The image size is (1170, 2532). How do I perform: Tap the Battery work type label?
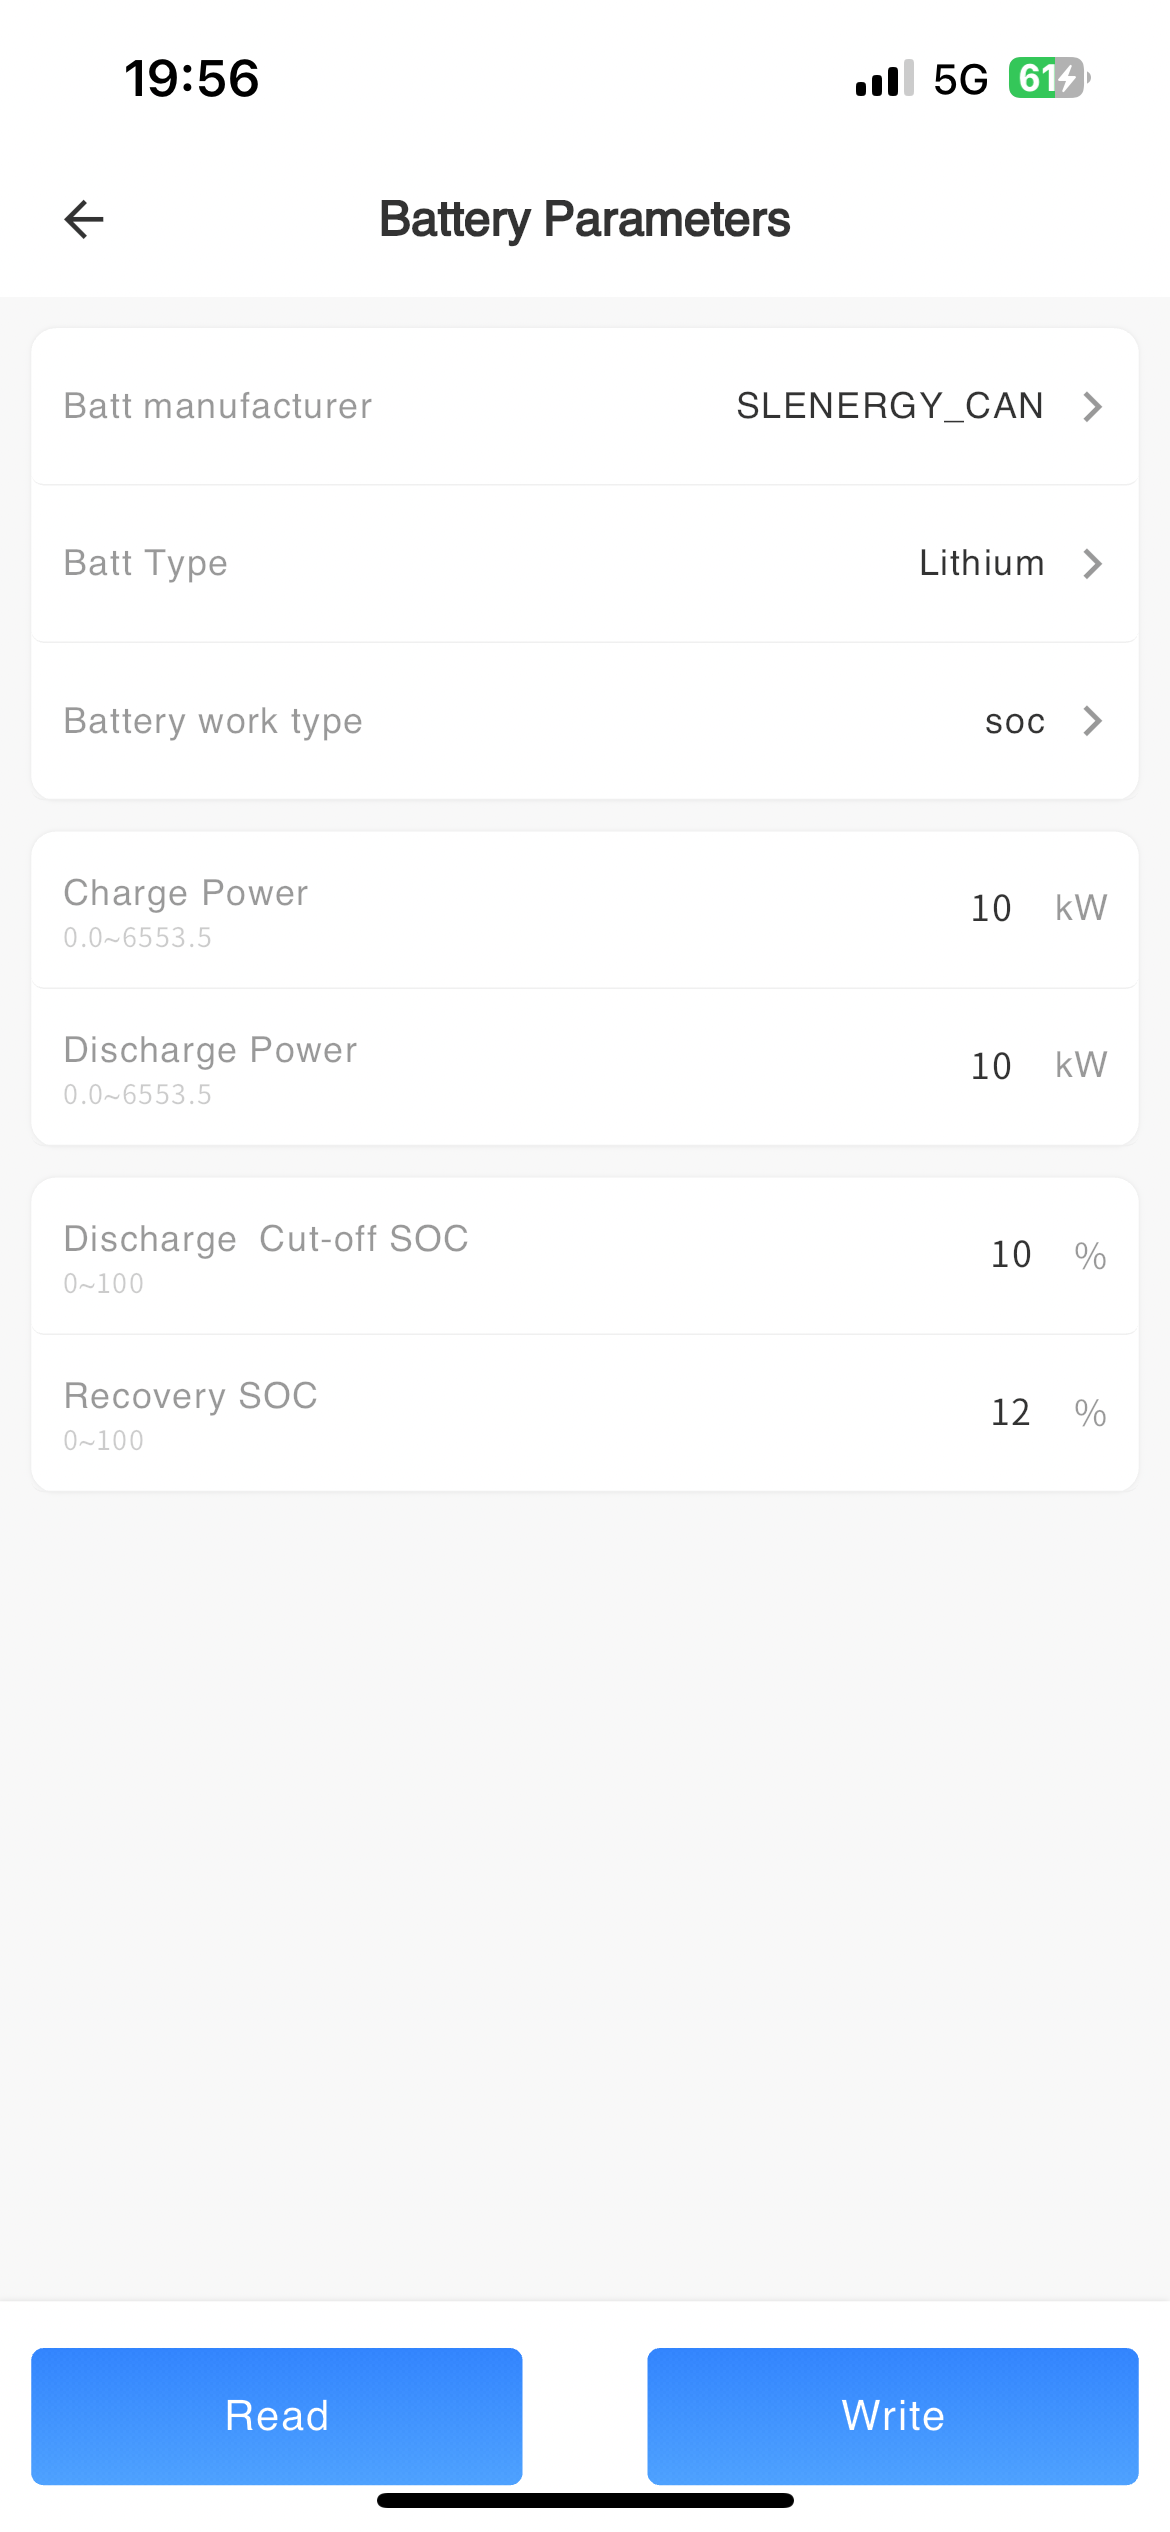point(213,721)
